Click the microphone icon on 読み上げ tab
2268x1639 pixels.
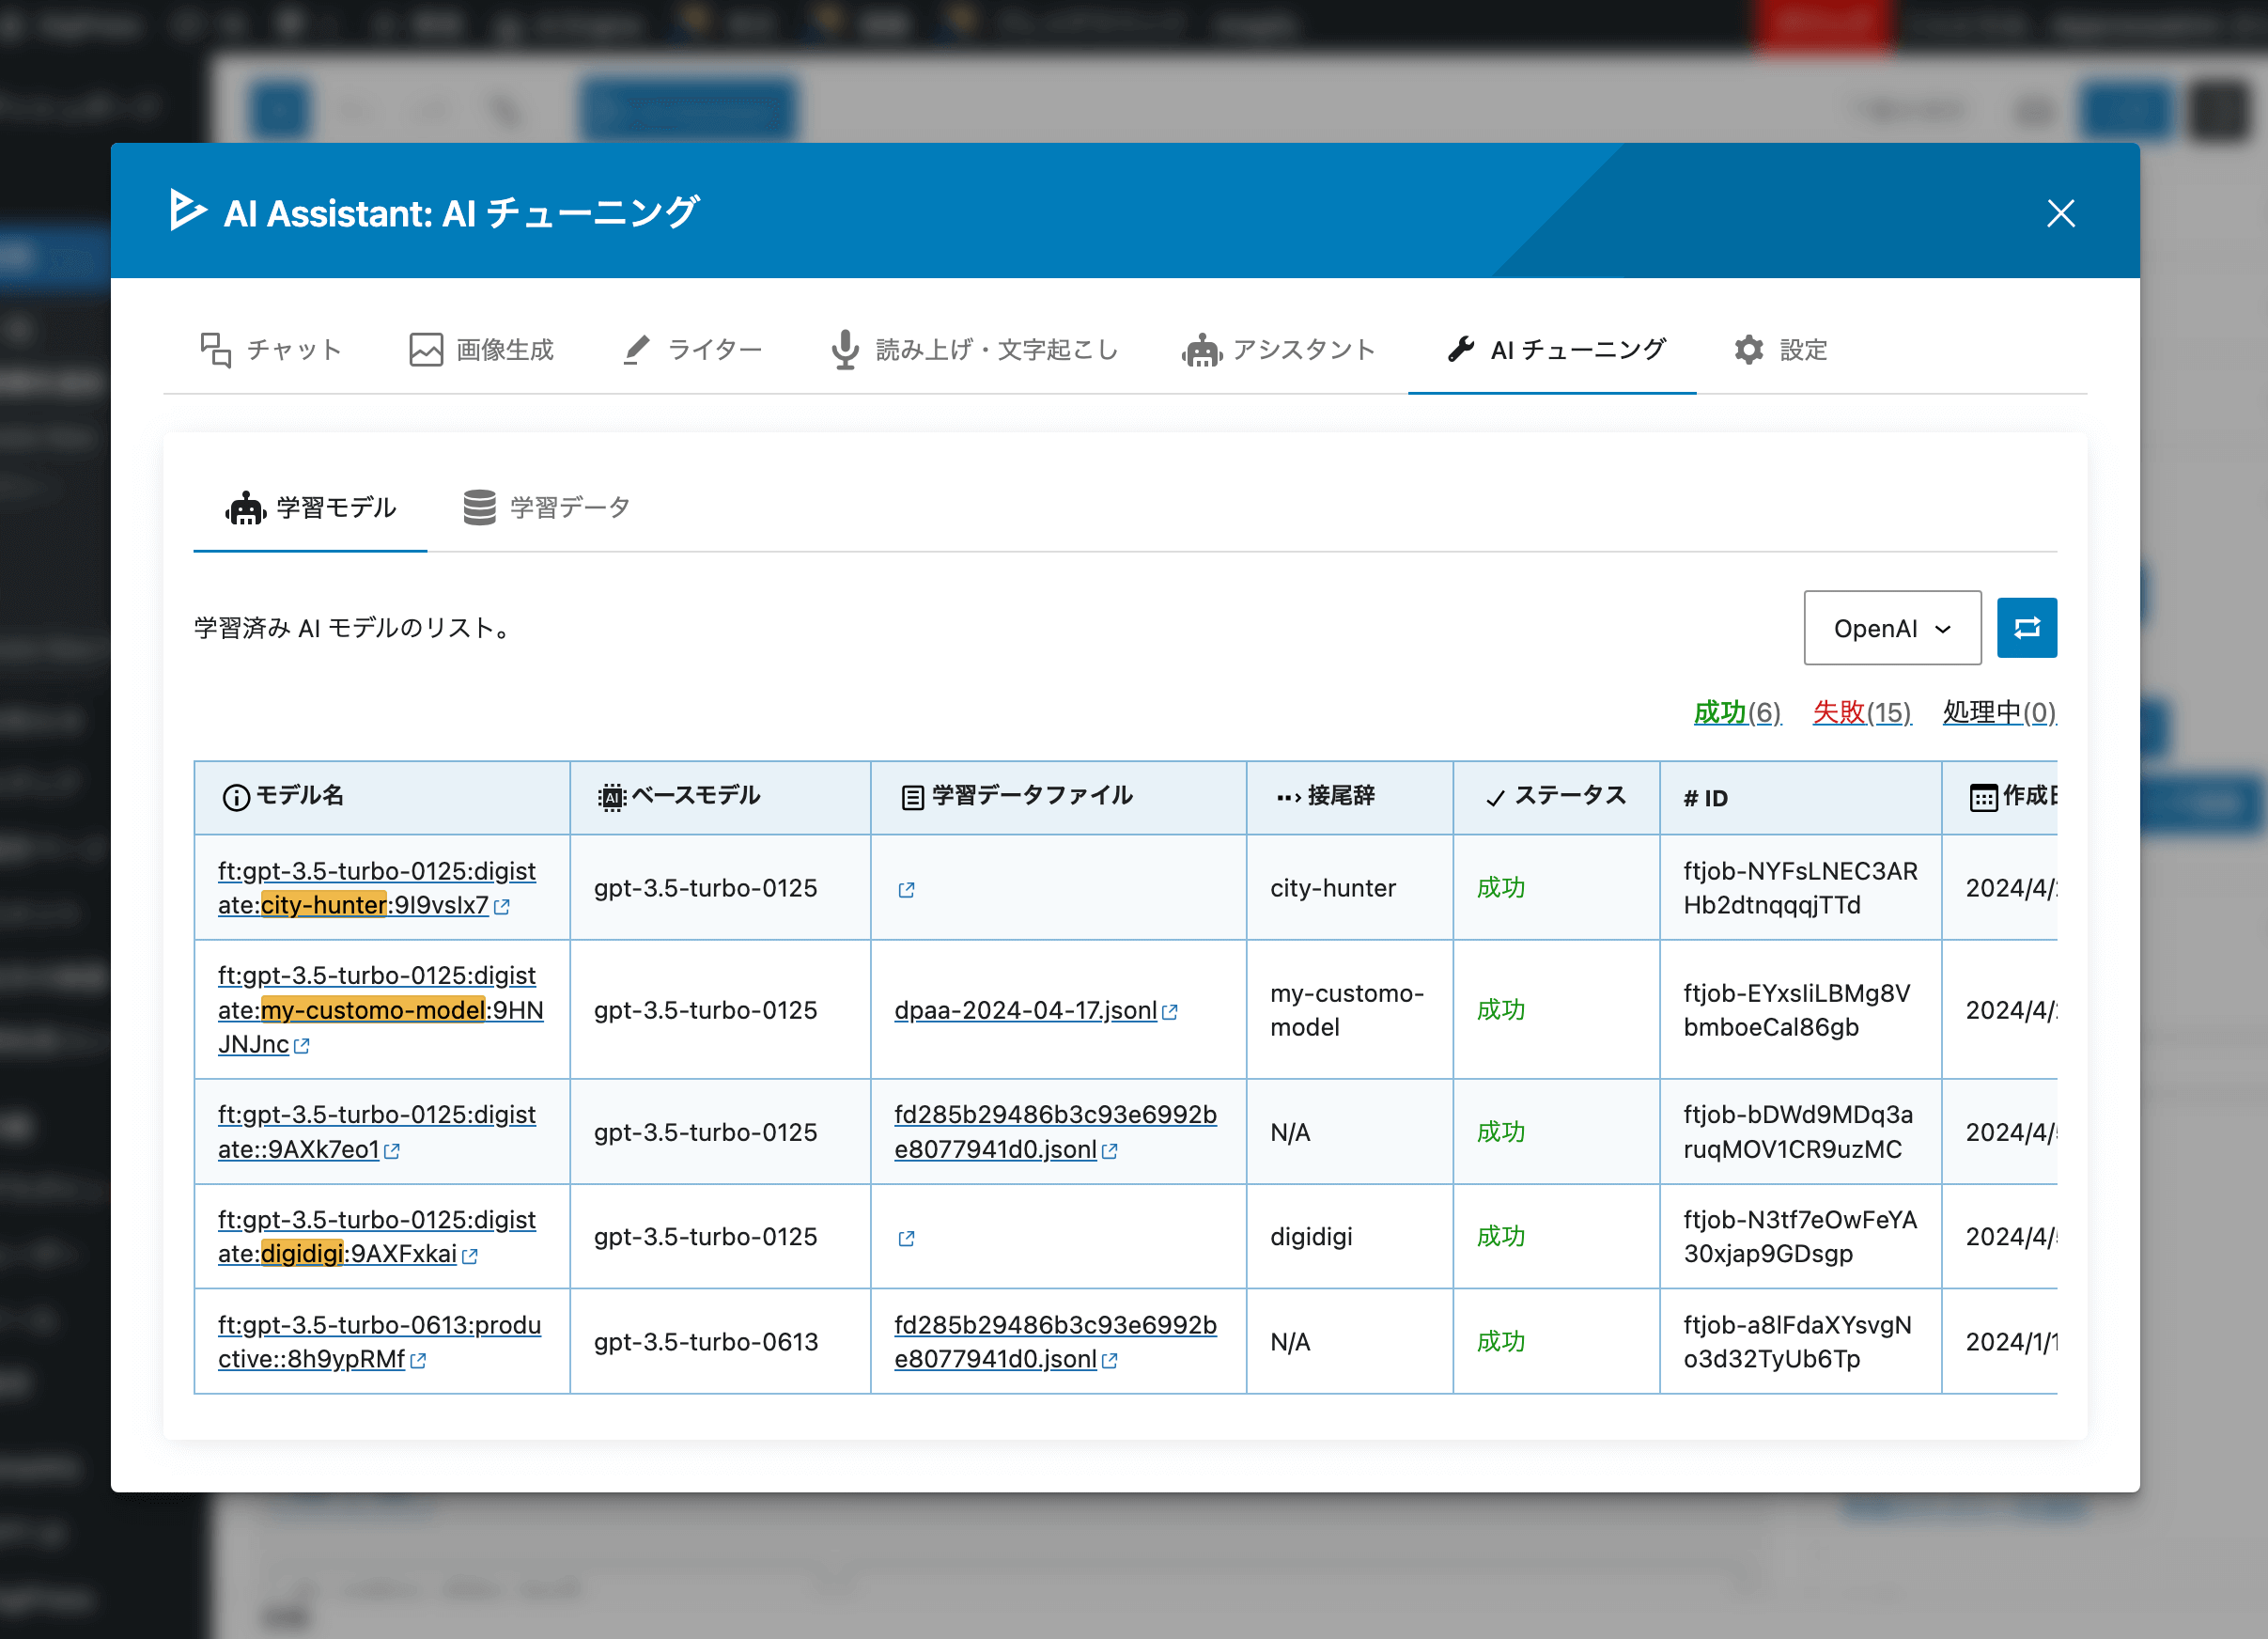click(845, 350)
